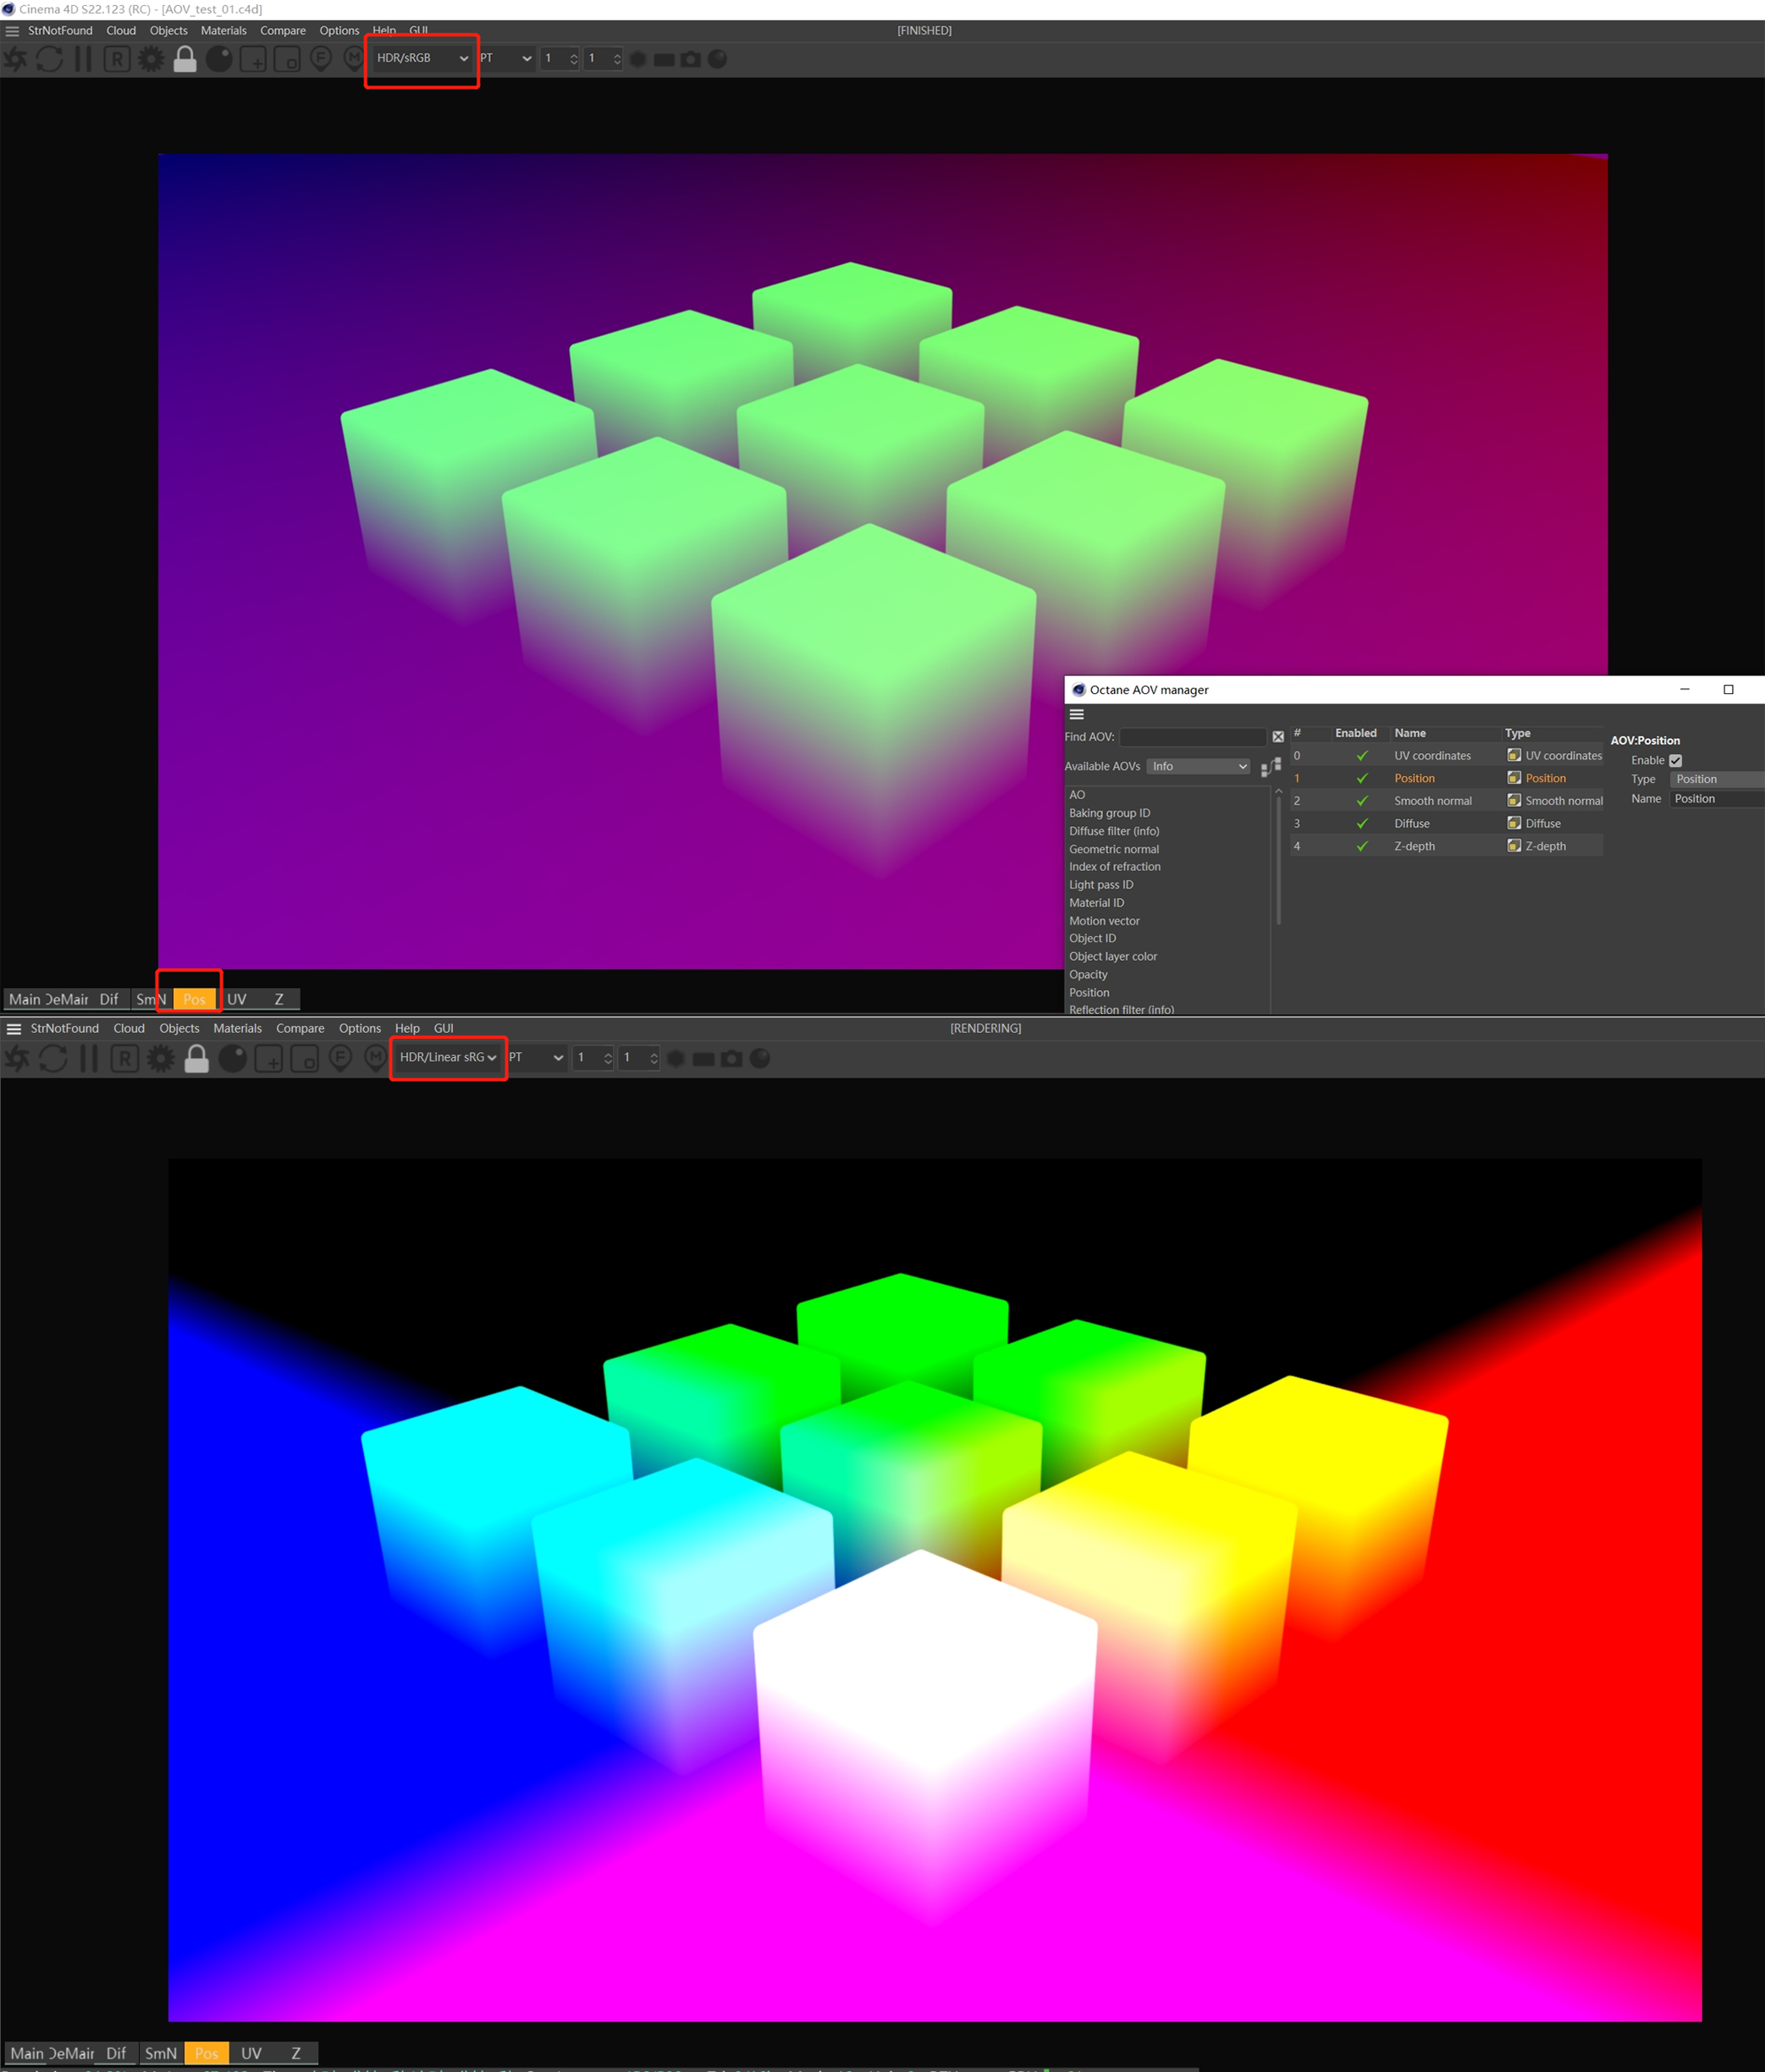Click clay mode sphere icon in top toolbar

tap(219, 59)
